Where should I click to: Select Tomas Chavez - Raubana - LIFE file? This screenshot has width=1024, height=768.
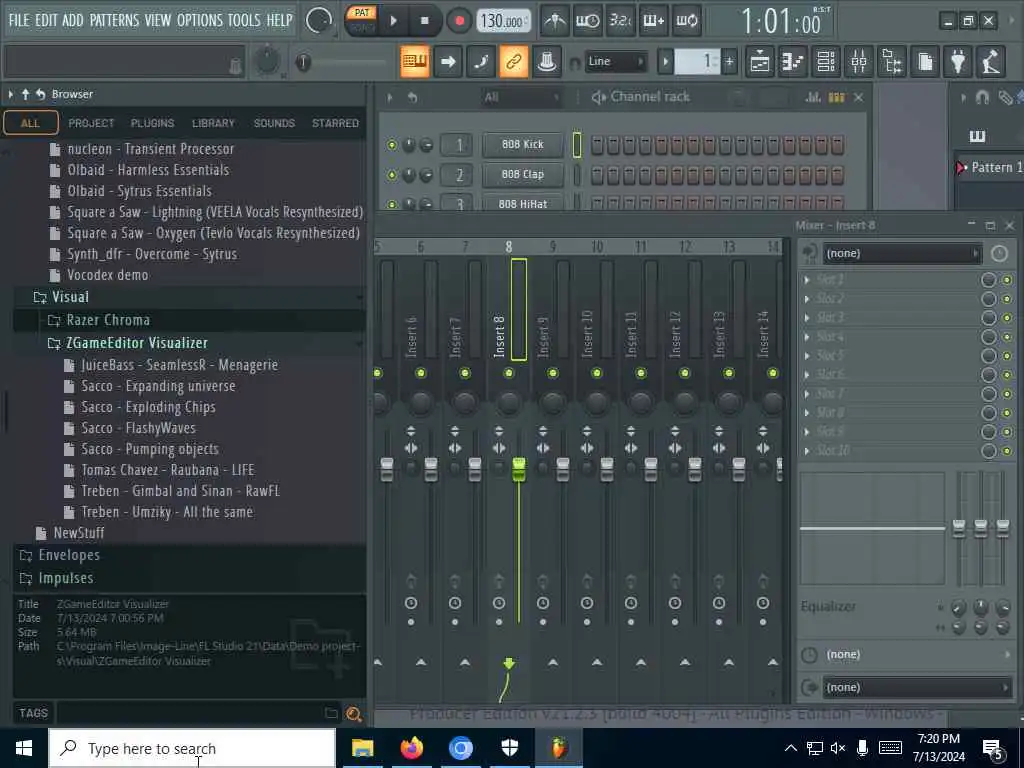pos(168,470)
